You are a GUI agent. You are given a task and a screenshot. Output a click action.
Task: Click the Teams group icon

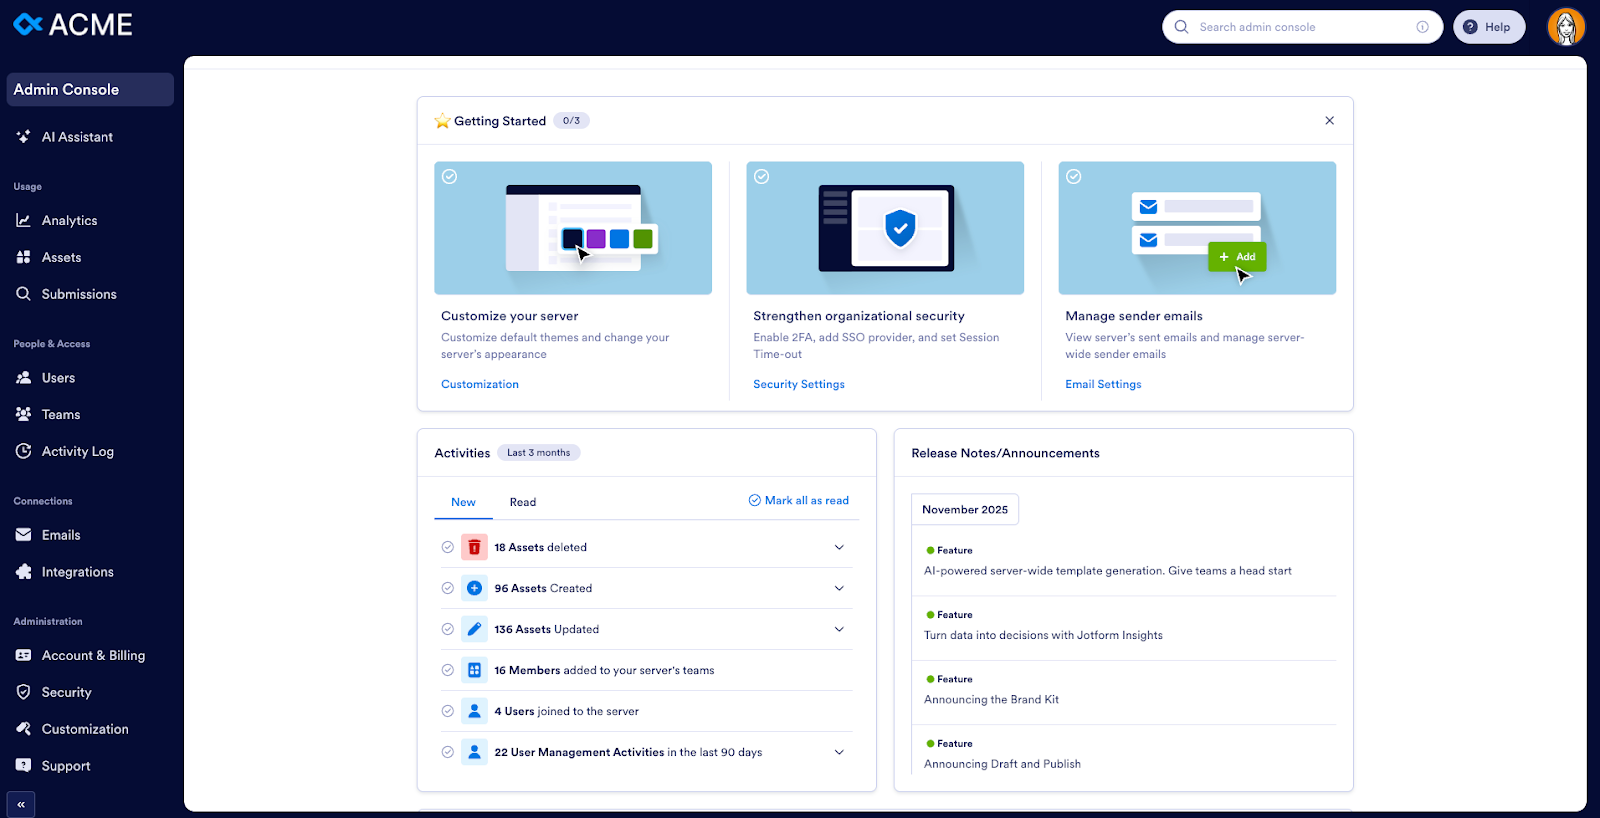tap(23, 414)
